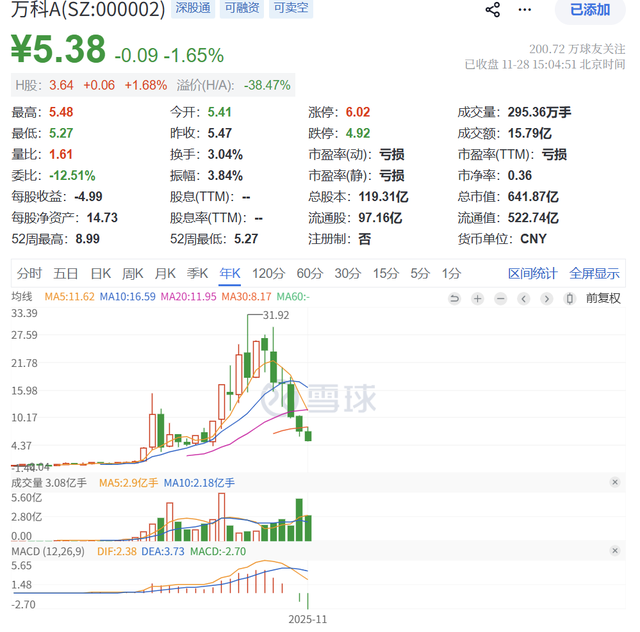Click the 深股通 tag
Viewport: 640px width, 632px height.
[x=193, y=8]
